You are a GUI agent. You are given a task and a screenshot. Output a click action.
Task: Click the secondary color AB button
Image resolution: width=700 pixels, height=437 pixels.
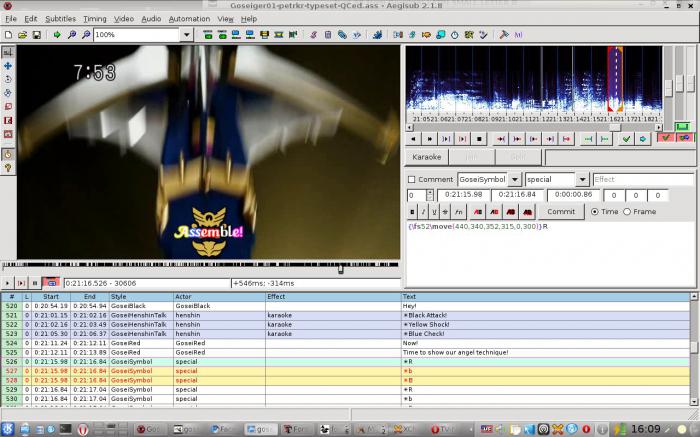494,212
